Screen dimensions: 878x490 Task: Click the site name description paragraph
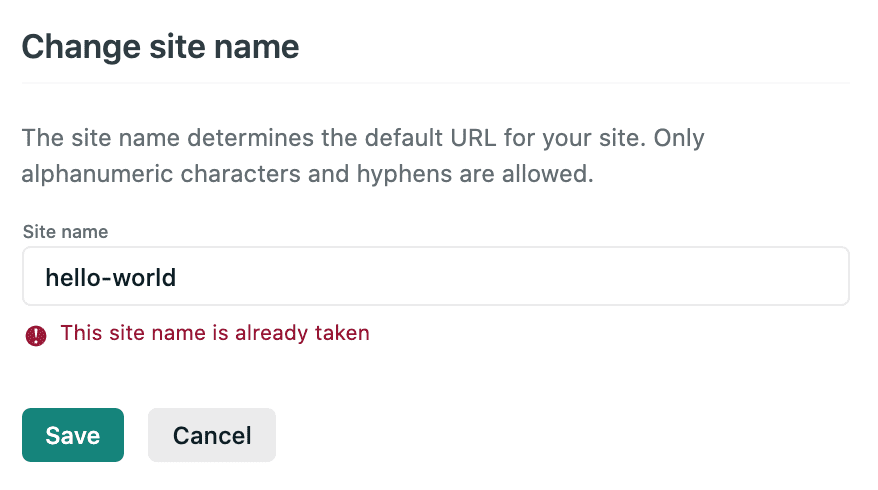[x=363, y=156]
